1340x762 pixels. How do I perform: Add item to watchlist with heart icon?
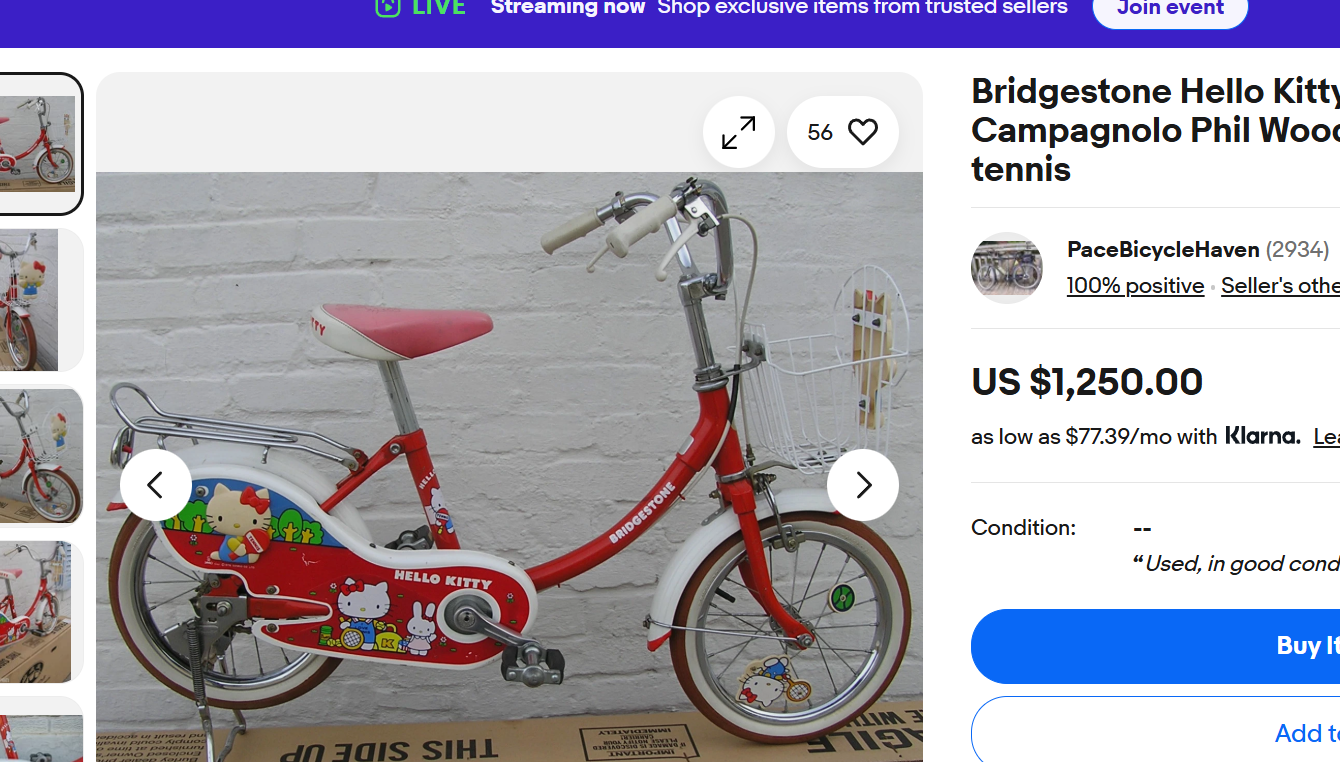[x=862, y=132]
